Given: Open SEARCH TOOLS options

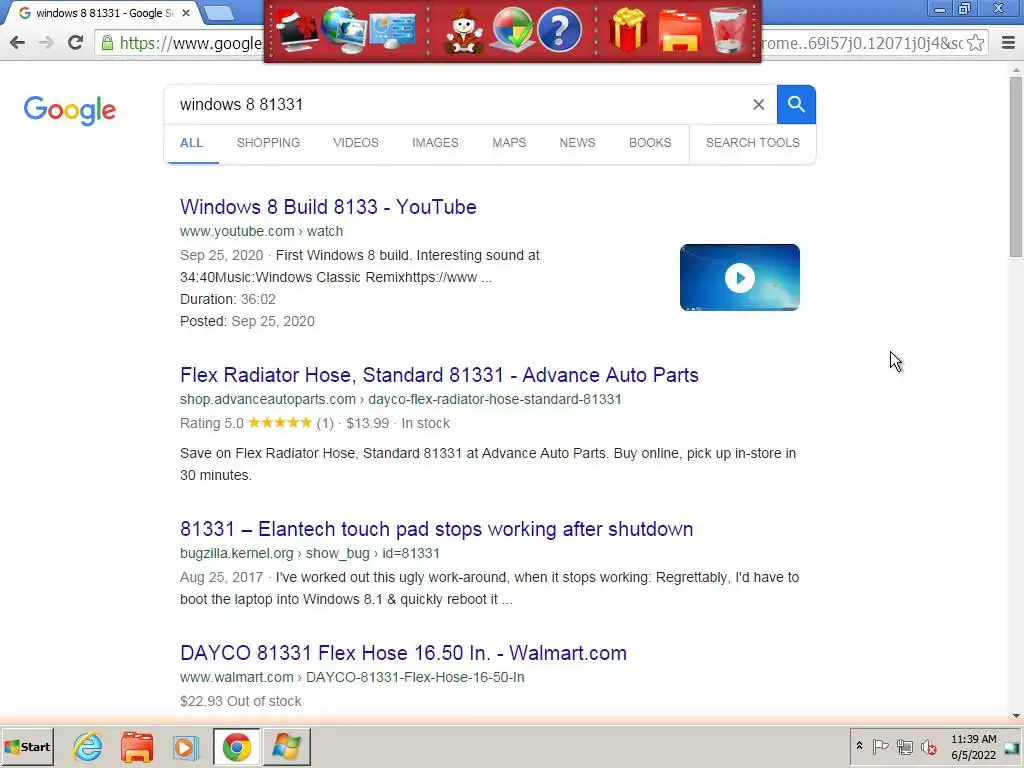Looking at the screenshot, I should click(752, 142).
